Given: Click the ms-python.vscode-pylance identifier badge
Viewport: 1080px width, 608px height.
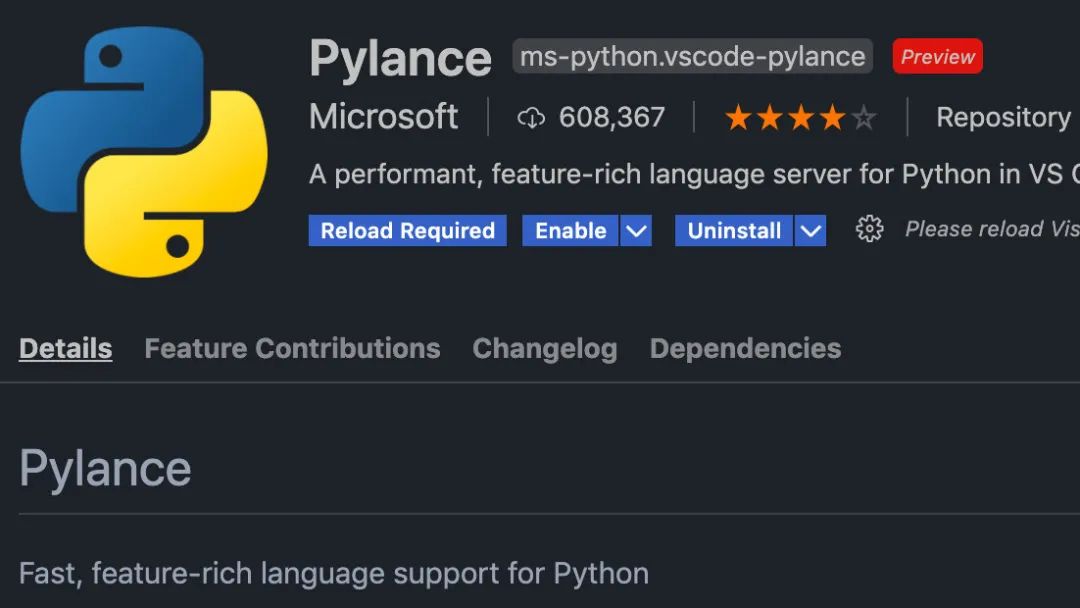Looking at the screenshot, I should click(692, 57).
